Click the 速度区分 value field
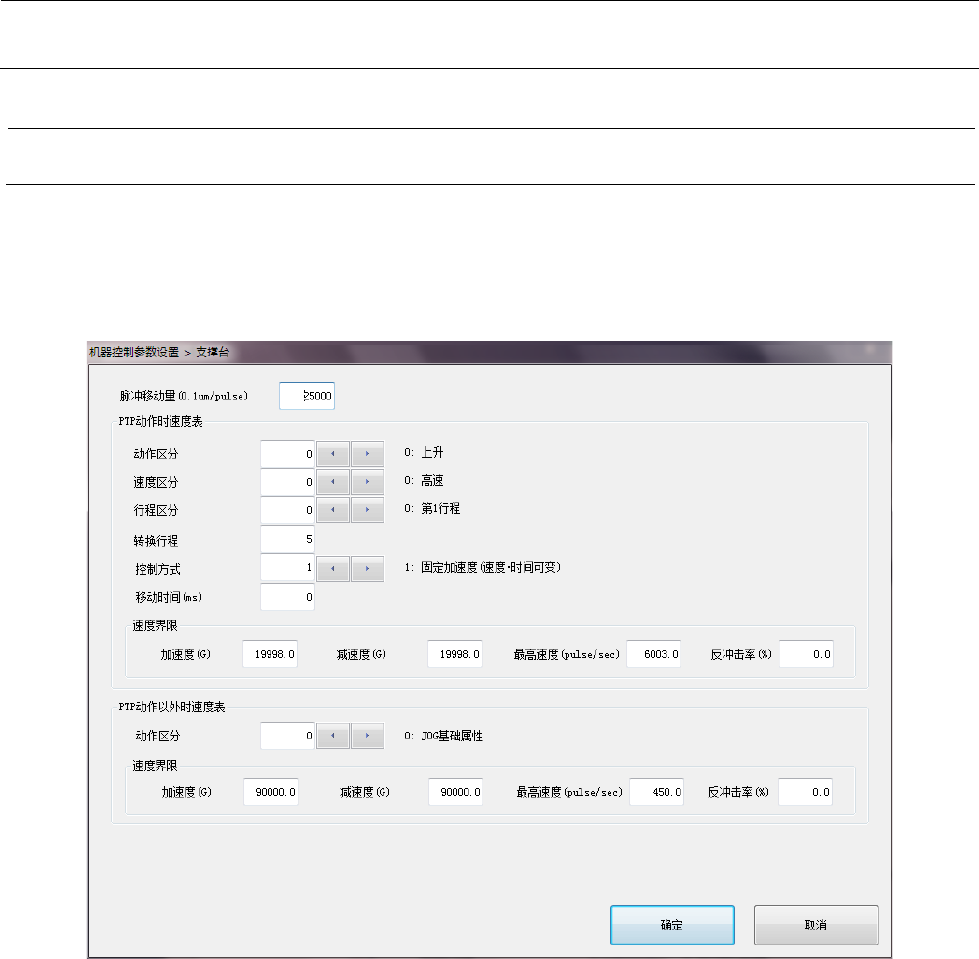 tap(287, 482)
